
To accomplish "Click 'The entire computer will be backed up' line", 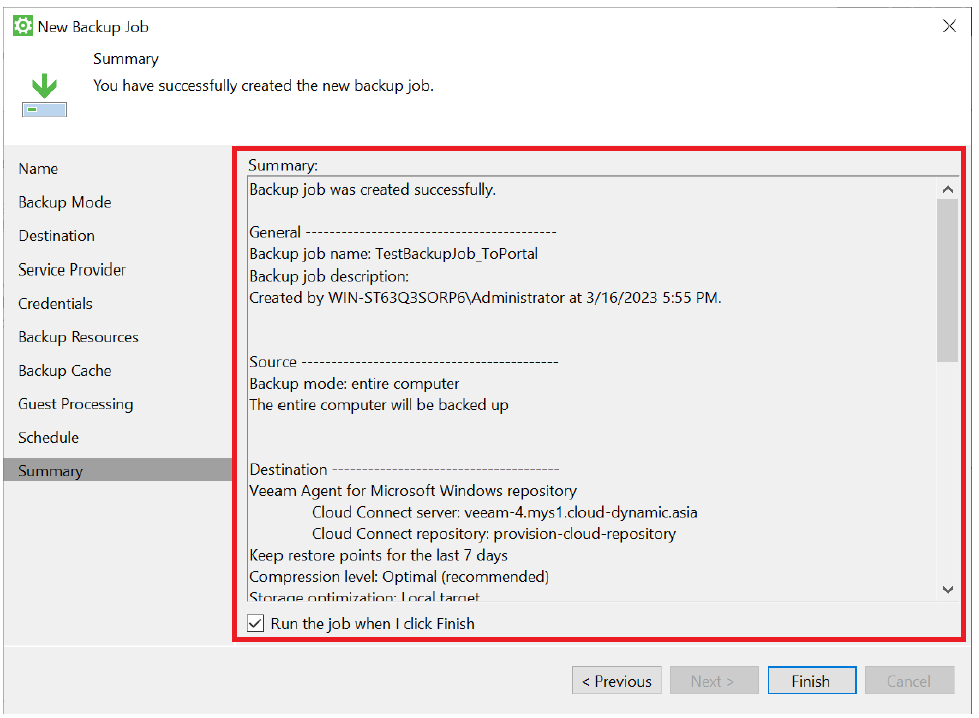I will tap(379, 405).
